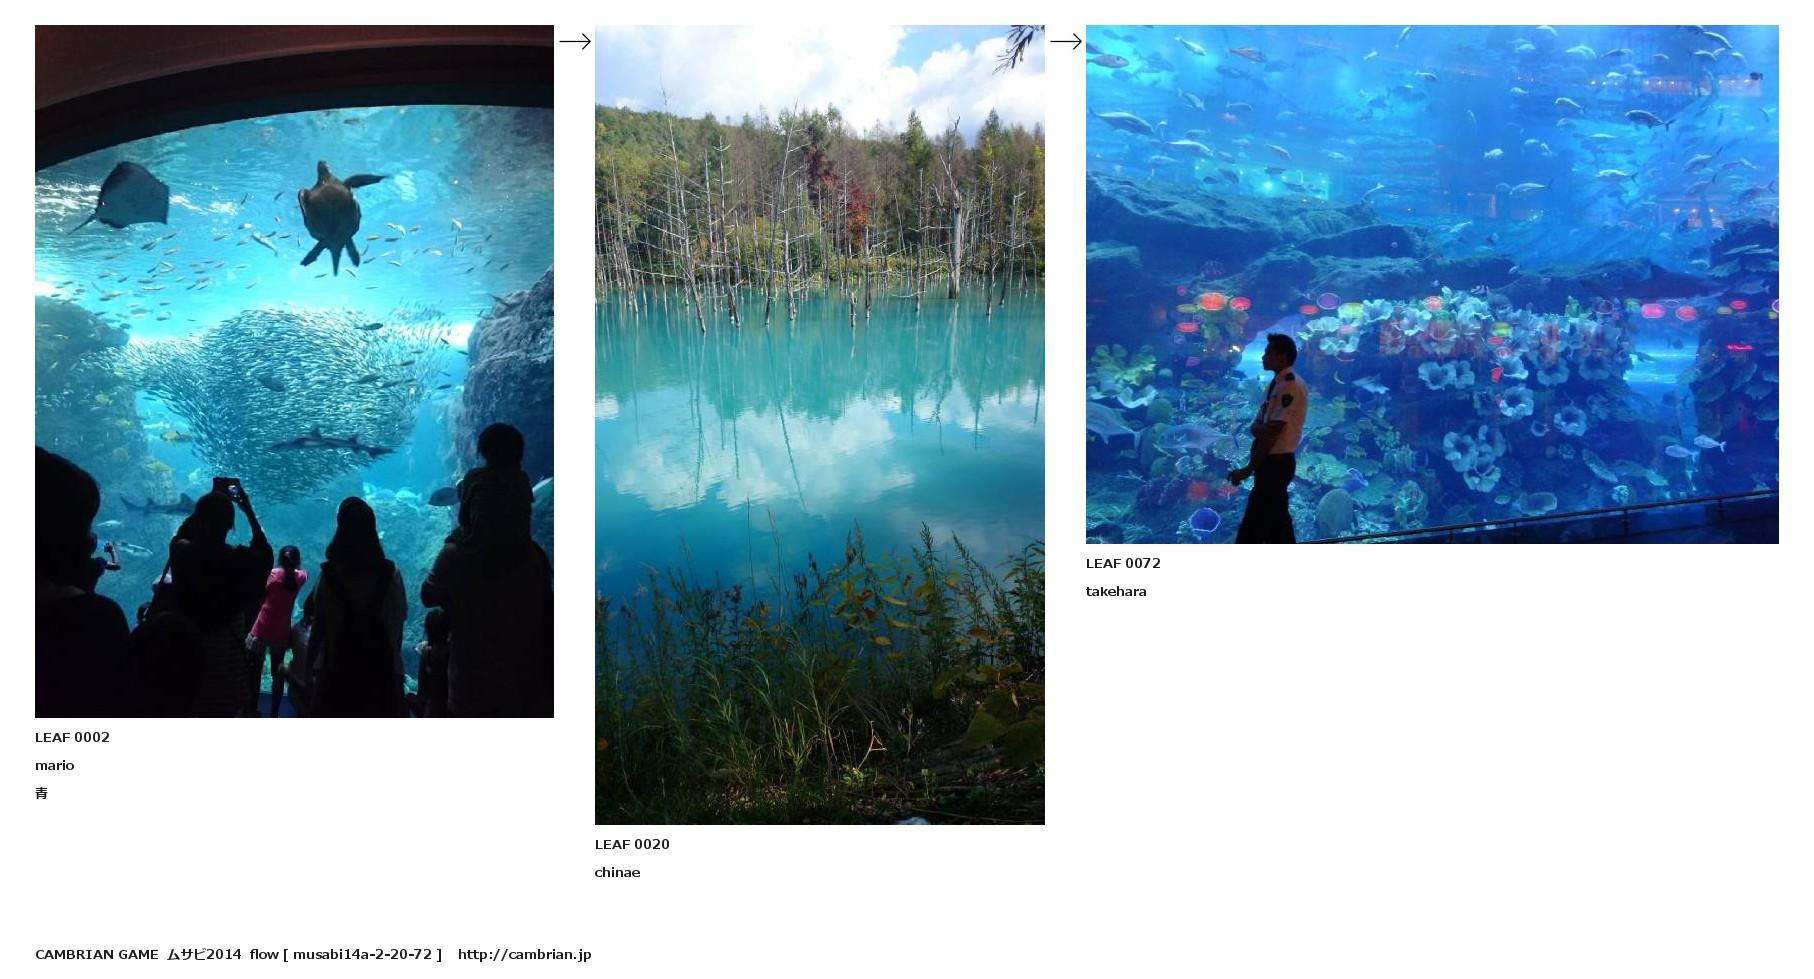Click the sea turtle in the aquarium photo

coord(335,215)
